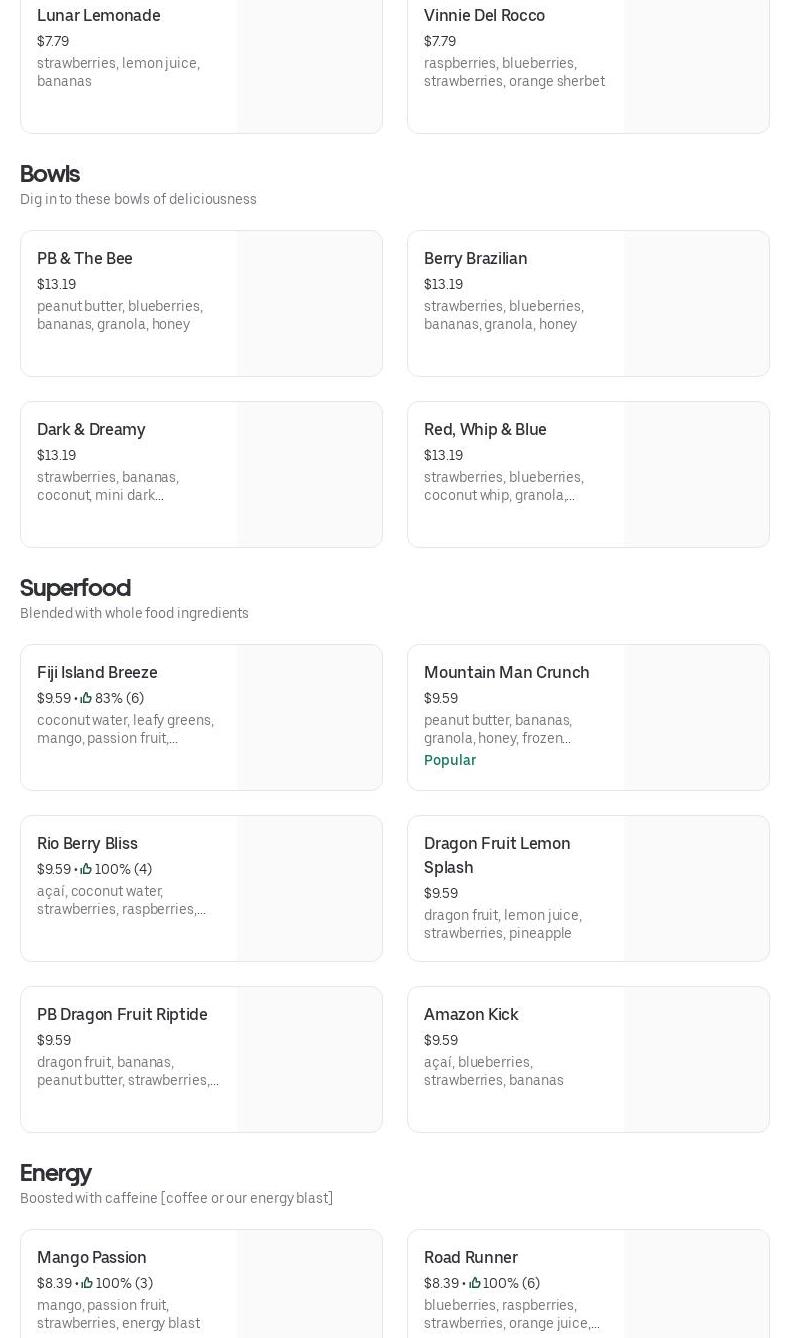This screenshot has height=1338, width=804.
Task: Open Mountain Man Crunch smoothie title
Action: 506,672
